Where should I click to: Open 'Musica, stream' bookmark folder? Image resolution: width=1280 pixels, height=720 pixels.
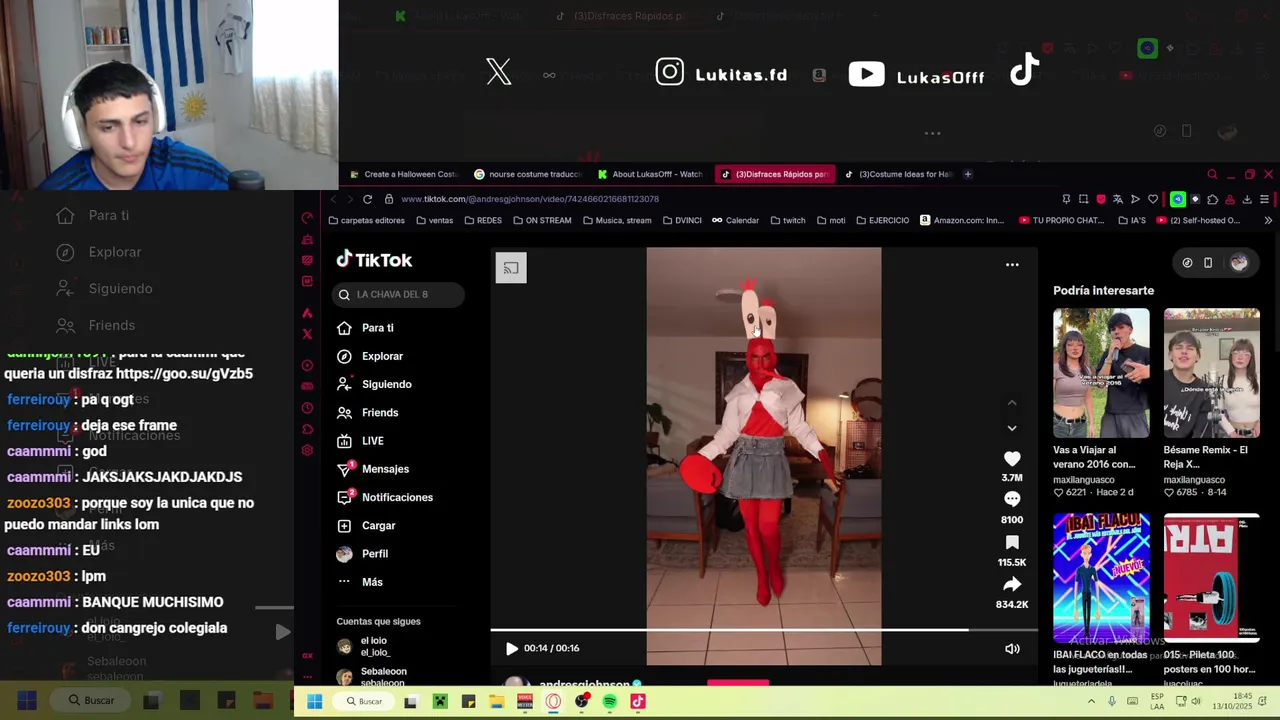pos(617,220)
